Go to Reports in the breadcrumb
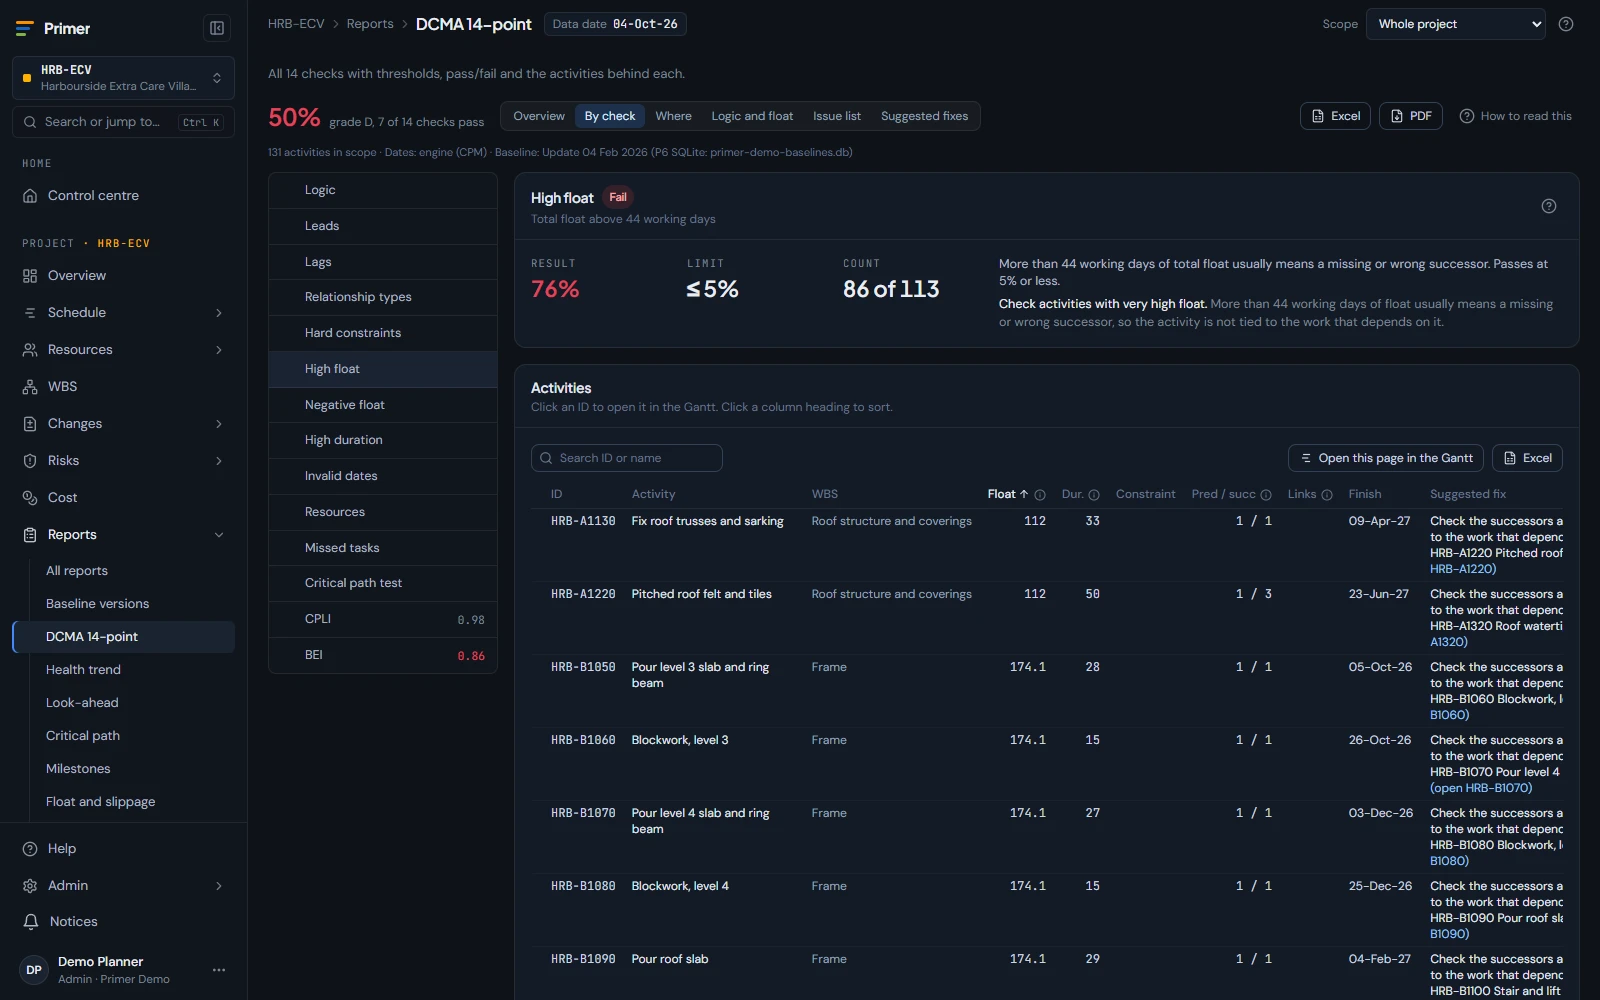1600x1000 pixels. (370, 24)
